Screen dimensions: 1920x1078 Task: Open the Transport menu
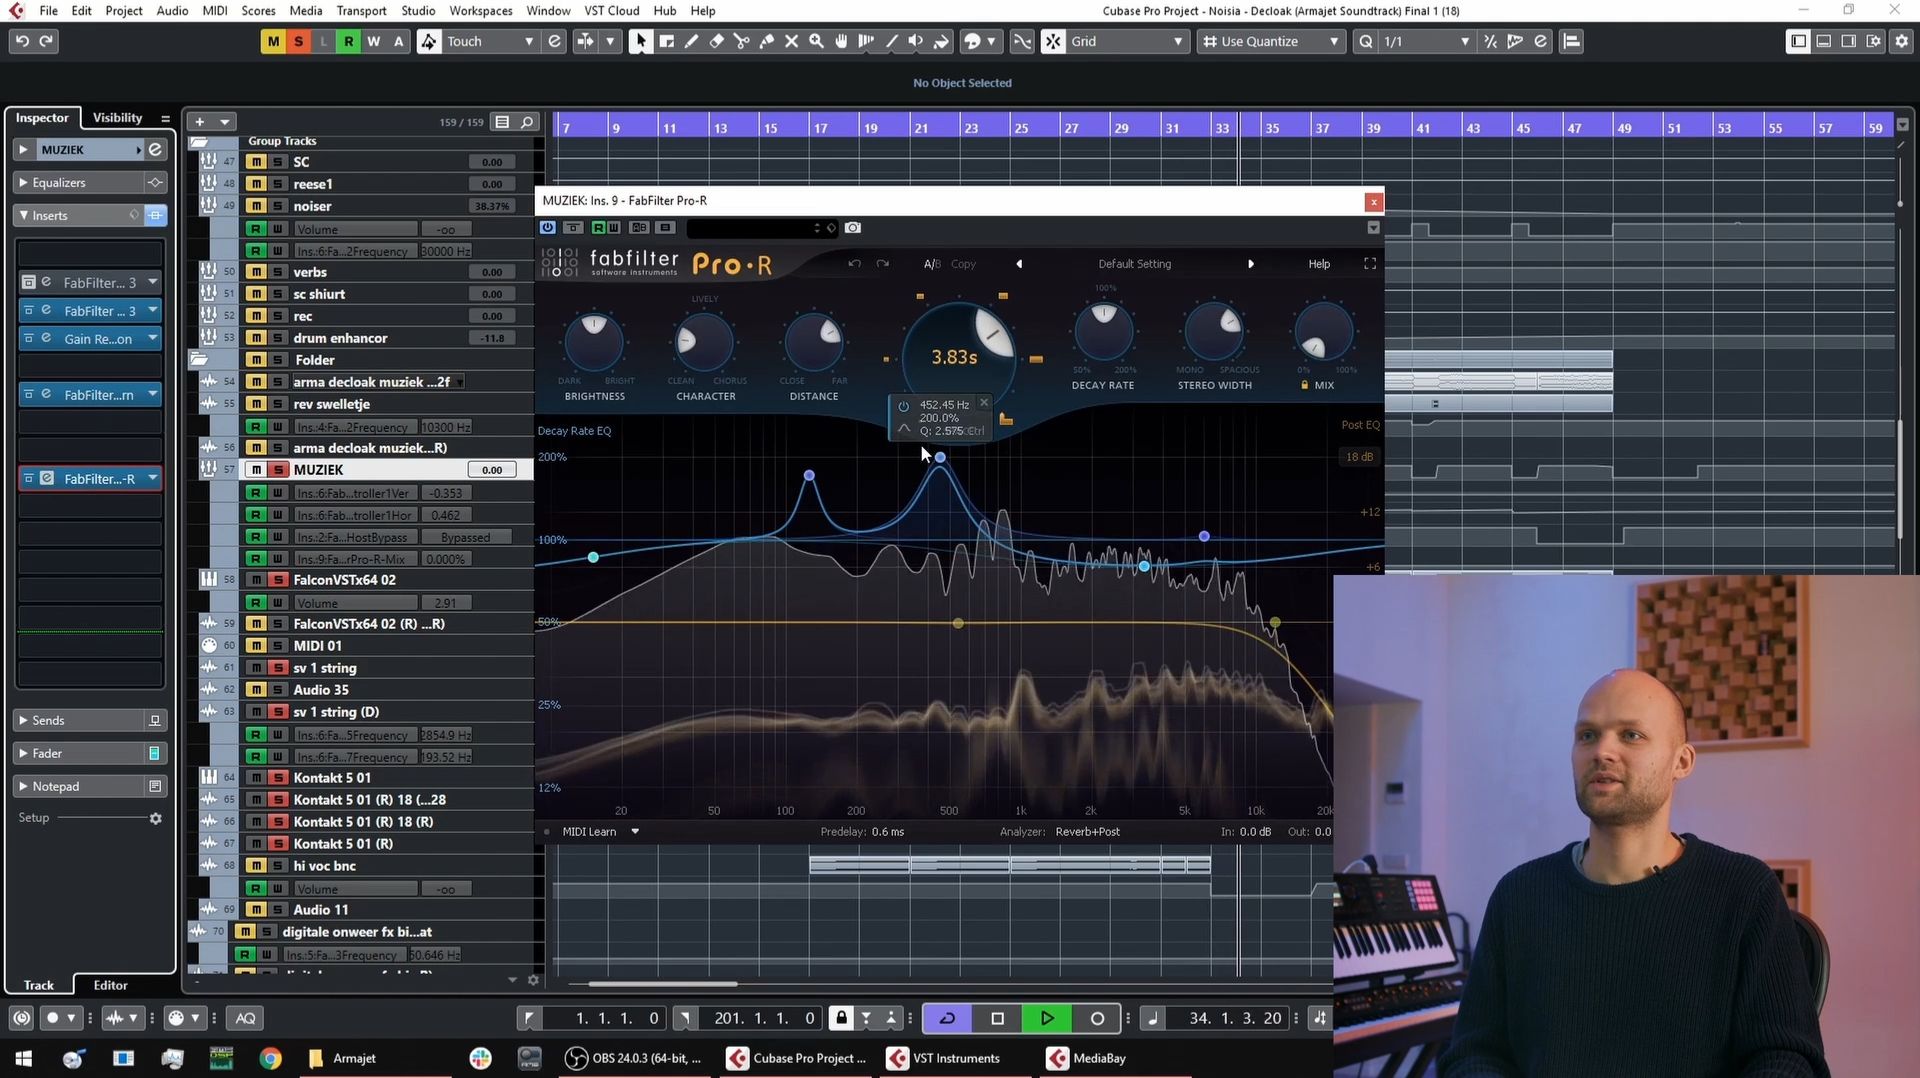361,10
